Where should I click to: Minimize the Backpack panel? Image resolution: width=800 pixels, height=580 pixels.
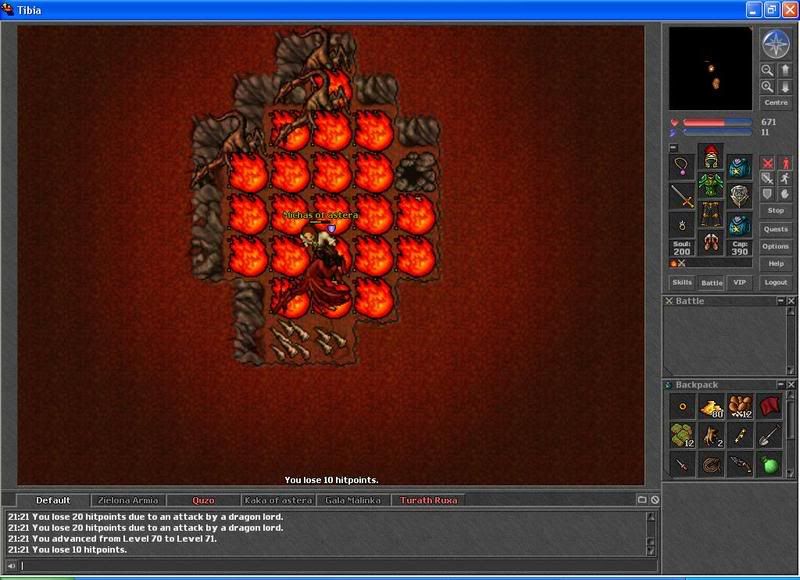(781, 385)
